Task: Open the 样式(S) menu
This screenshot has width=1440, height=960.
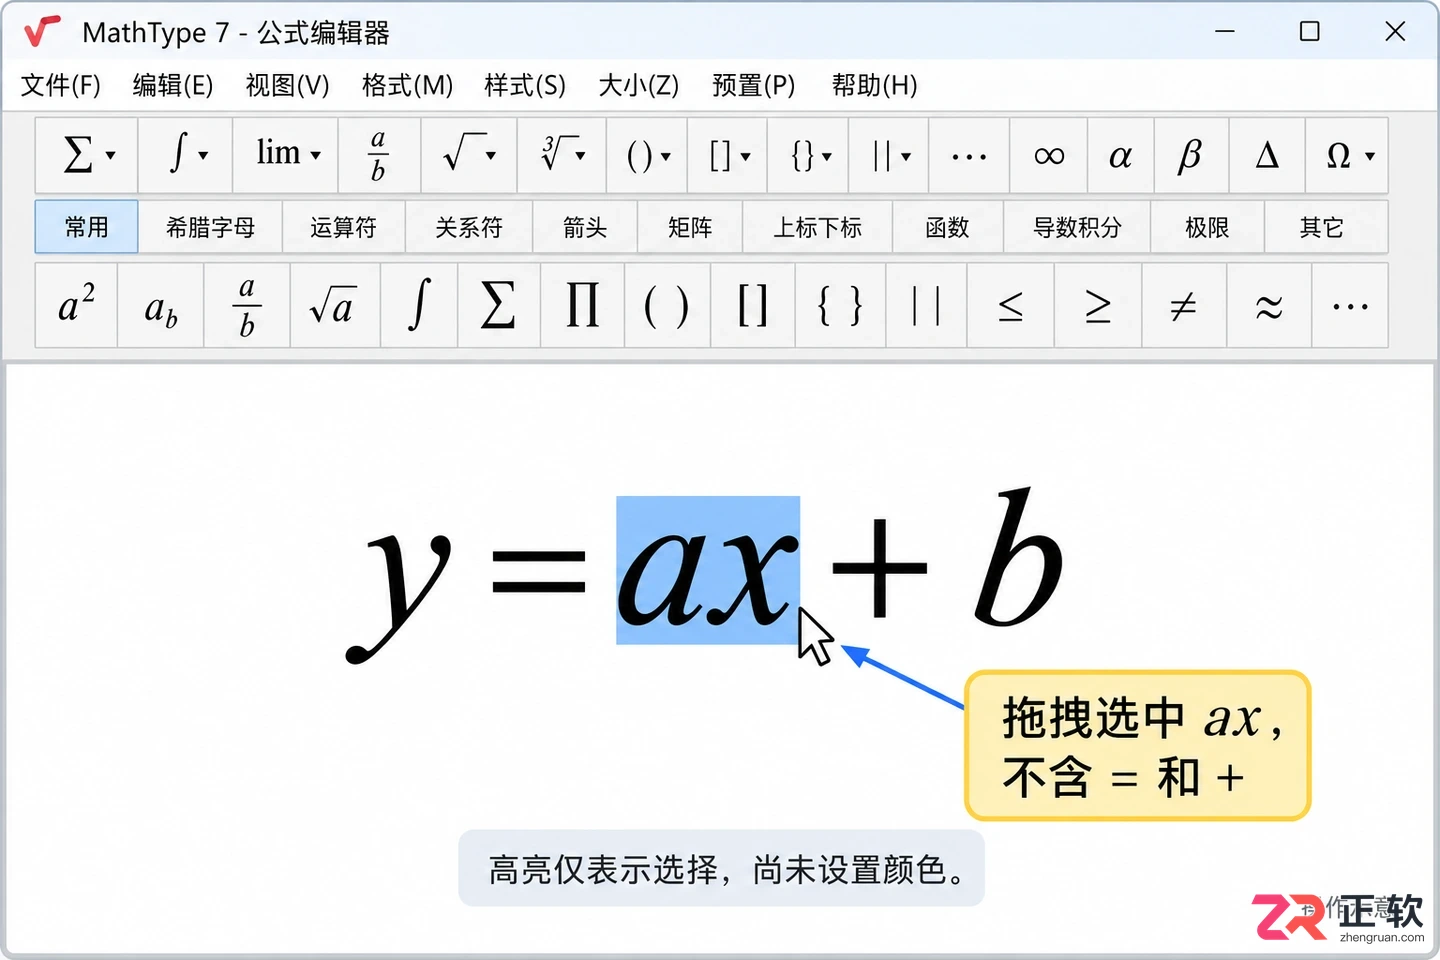Action: pos(525,85)
